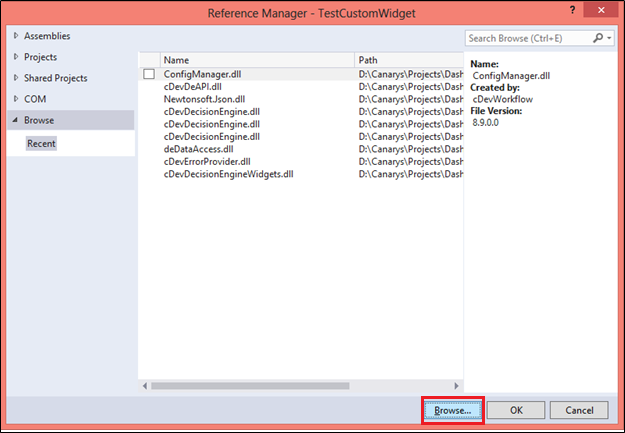The image size is (625, 433).
Task: Click the Cancel button
Action: [579, 410]
